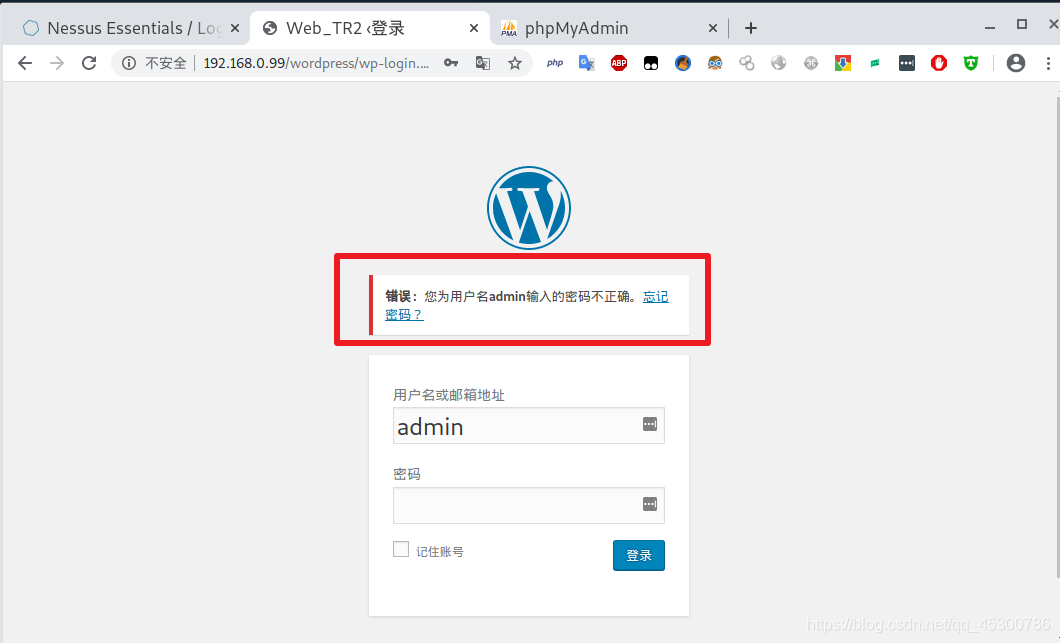Open a new browser tab
The width and height of the screenshot is (1060, 643).
[750, 28]
